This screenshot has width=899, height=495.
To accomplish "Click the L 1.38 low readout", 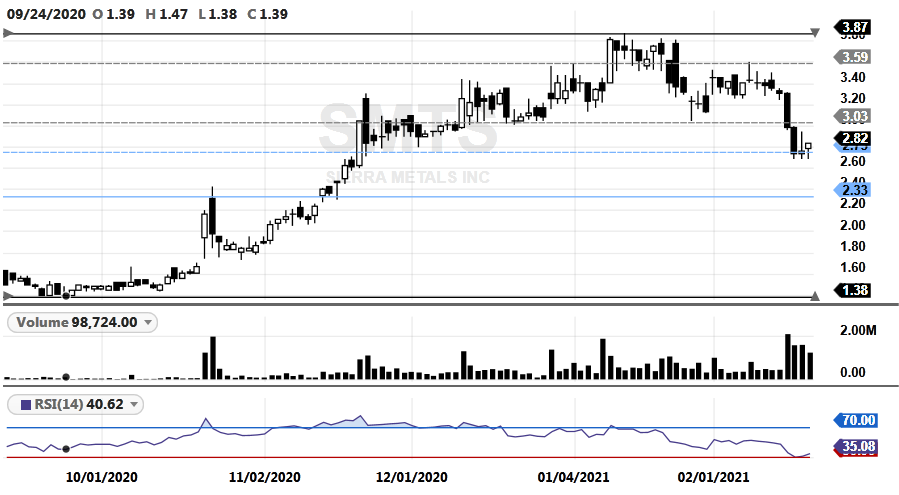I will (217, 14).
